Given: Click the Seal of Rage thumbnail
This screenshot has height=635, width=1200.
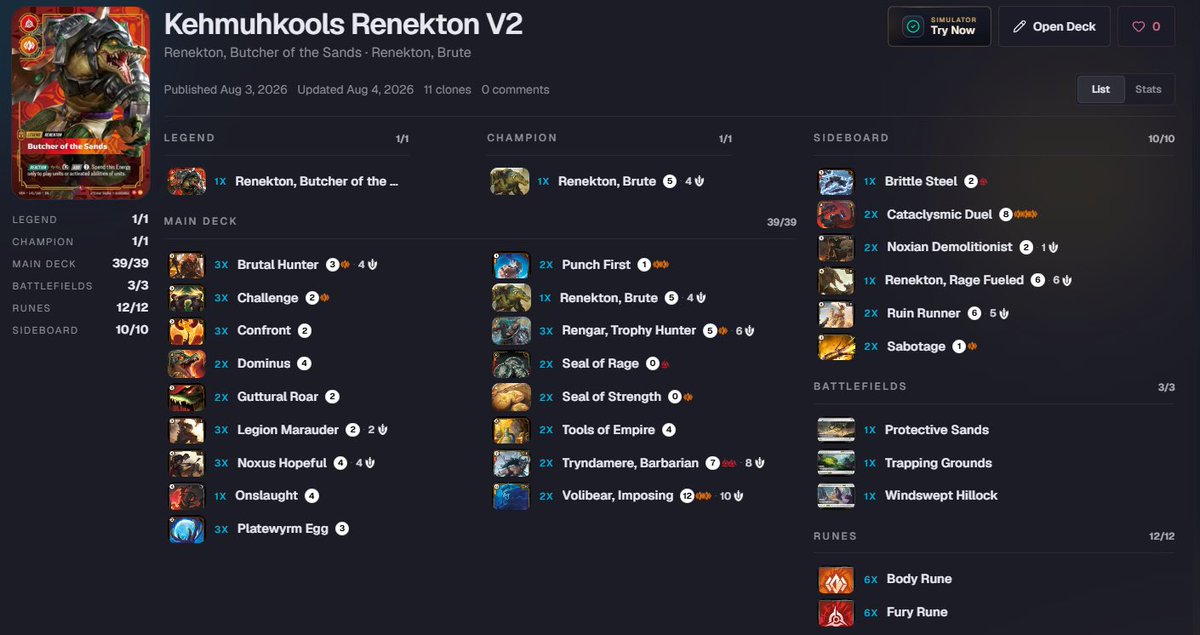Looking at the screenshot, I should (511, 364).
